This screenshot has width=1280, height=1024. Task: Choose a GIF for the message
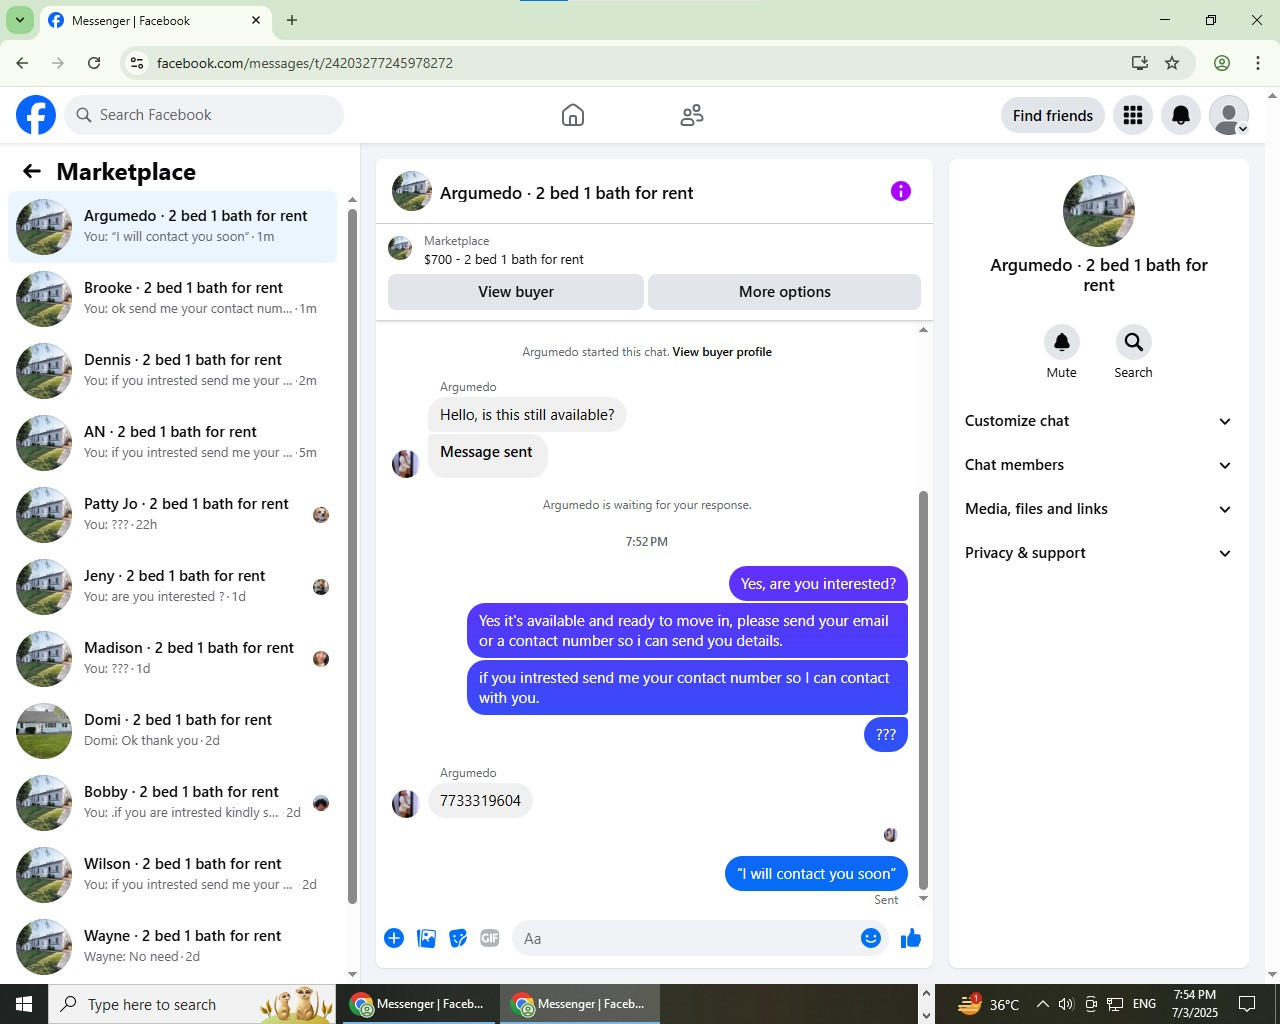(490, 938)
